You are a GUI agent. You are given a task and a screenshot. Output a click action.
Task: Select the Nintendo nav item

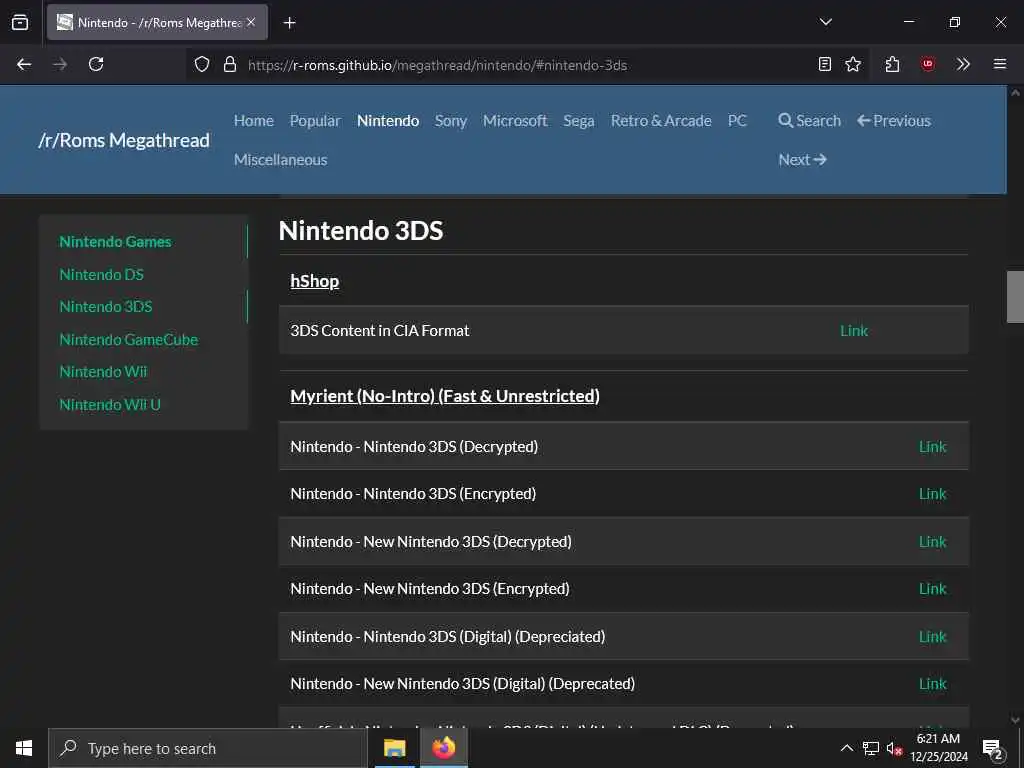point(388,121)
